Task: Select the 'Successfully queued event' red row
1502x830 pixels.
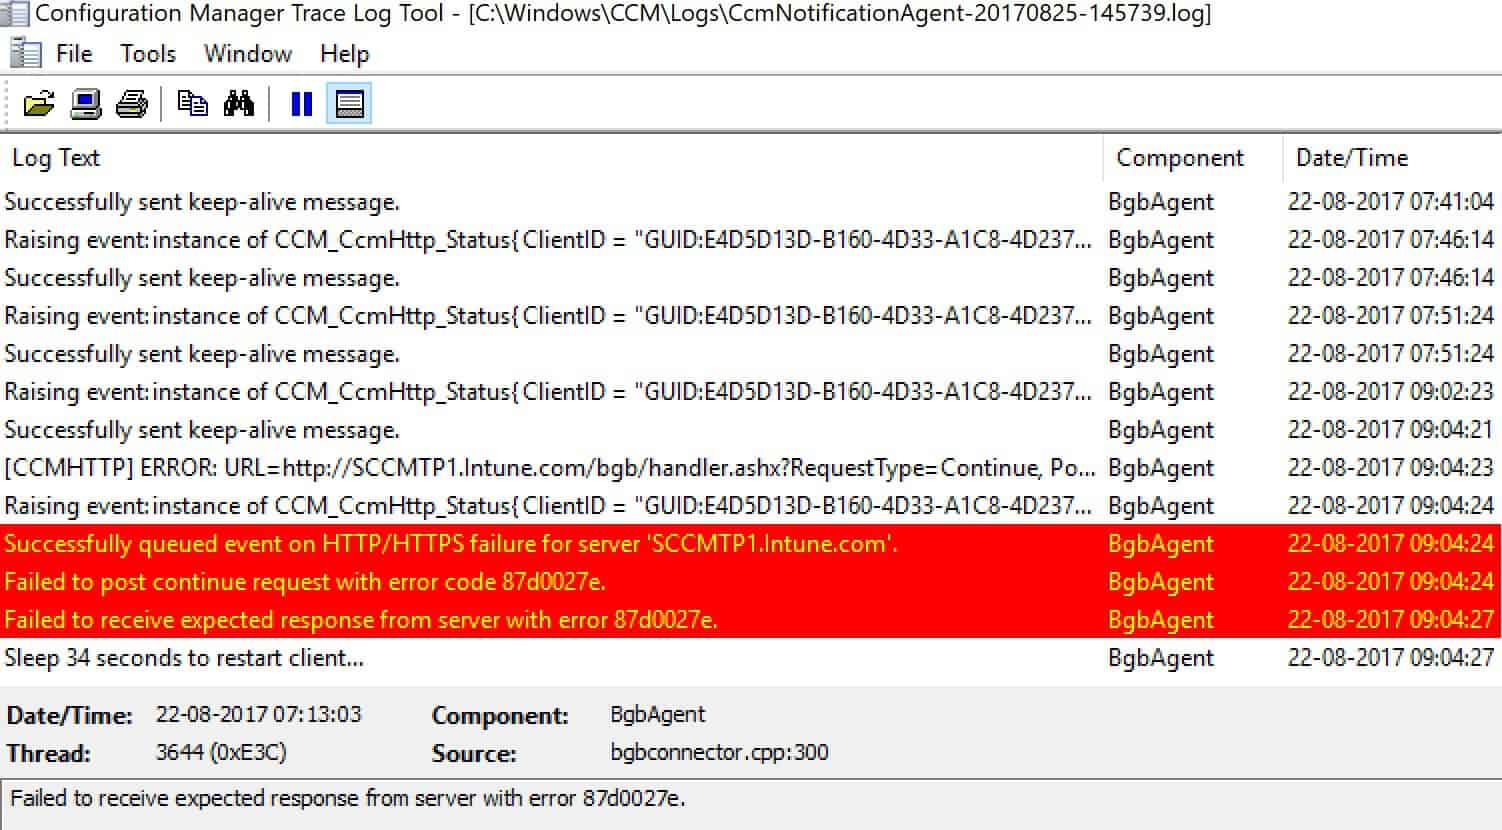Action: [751, 544]
